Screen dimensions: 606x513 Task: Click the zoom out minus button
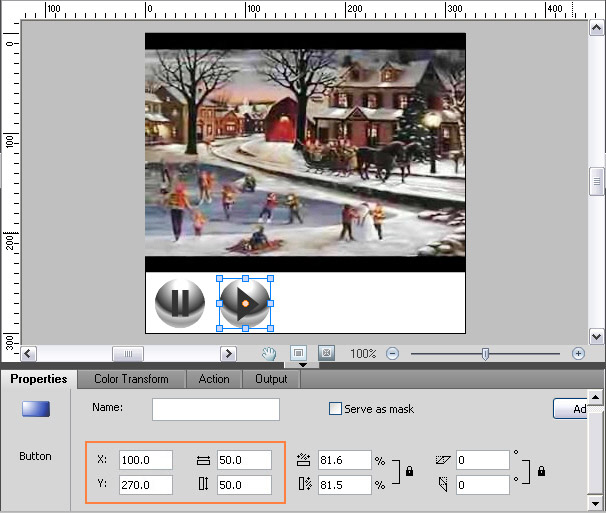[392, 353]
